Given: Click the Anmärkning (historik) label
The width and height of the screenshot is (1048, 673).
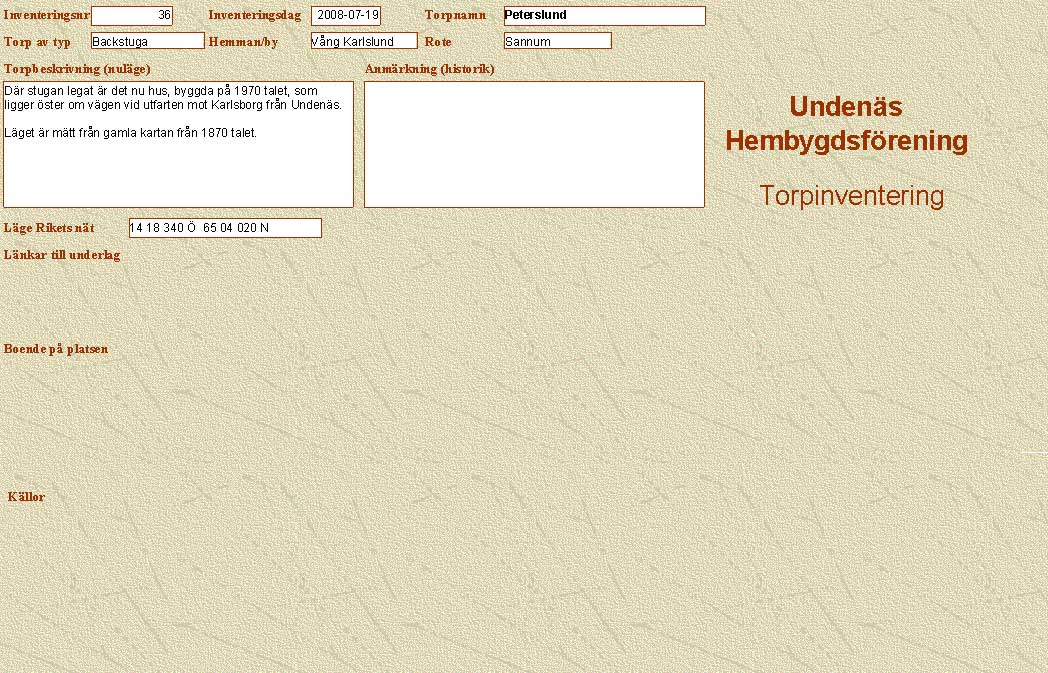Looking at the screenshot, I should click(x=430, y=69).
